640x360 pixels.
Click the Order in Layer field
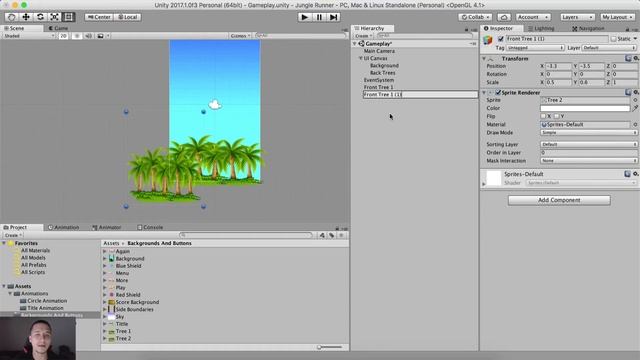coord(589,153)
